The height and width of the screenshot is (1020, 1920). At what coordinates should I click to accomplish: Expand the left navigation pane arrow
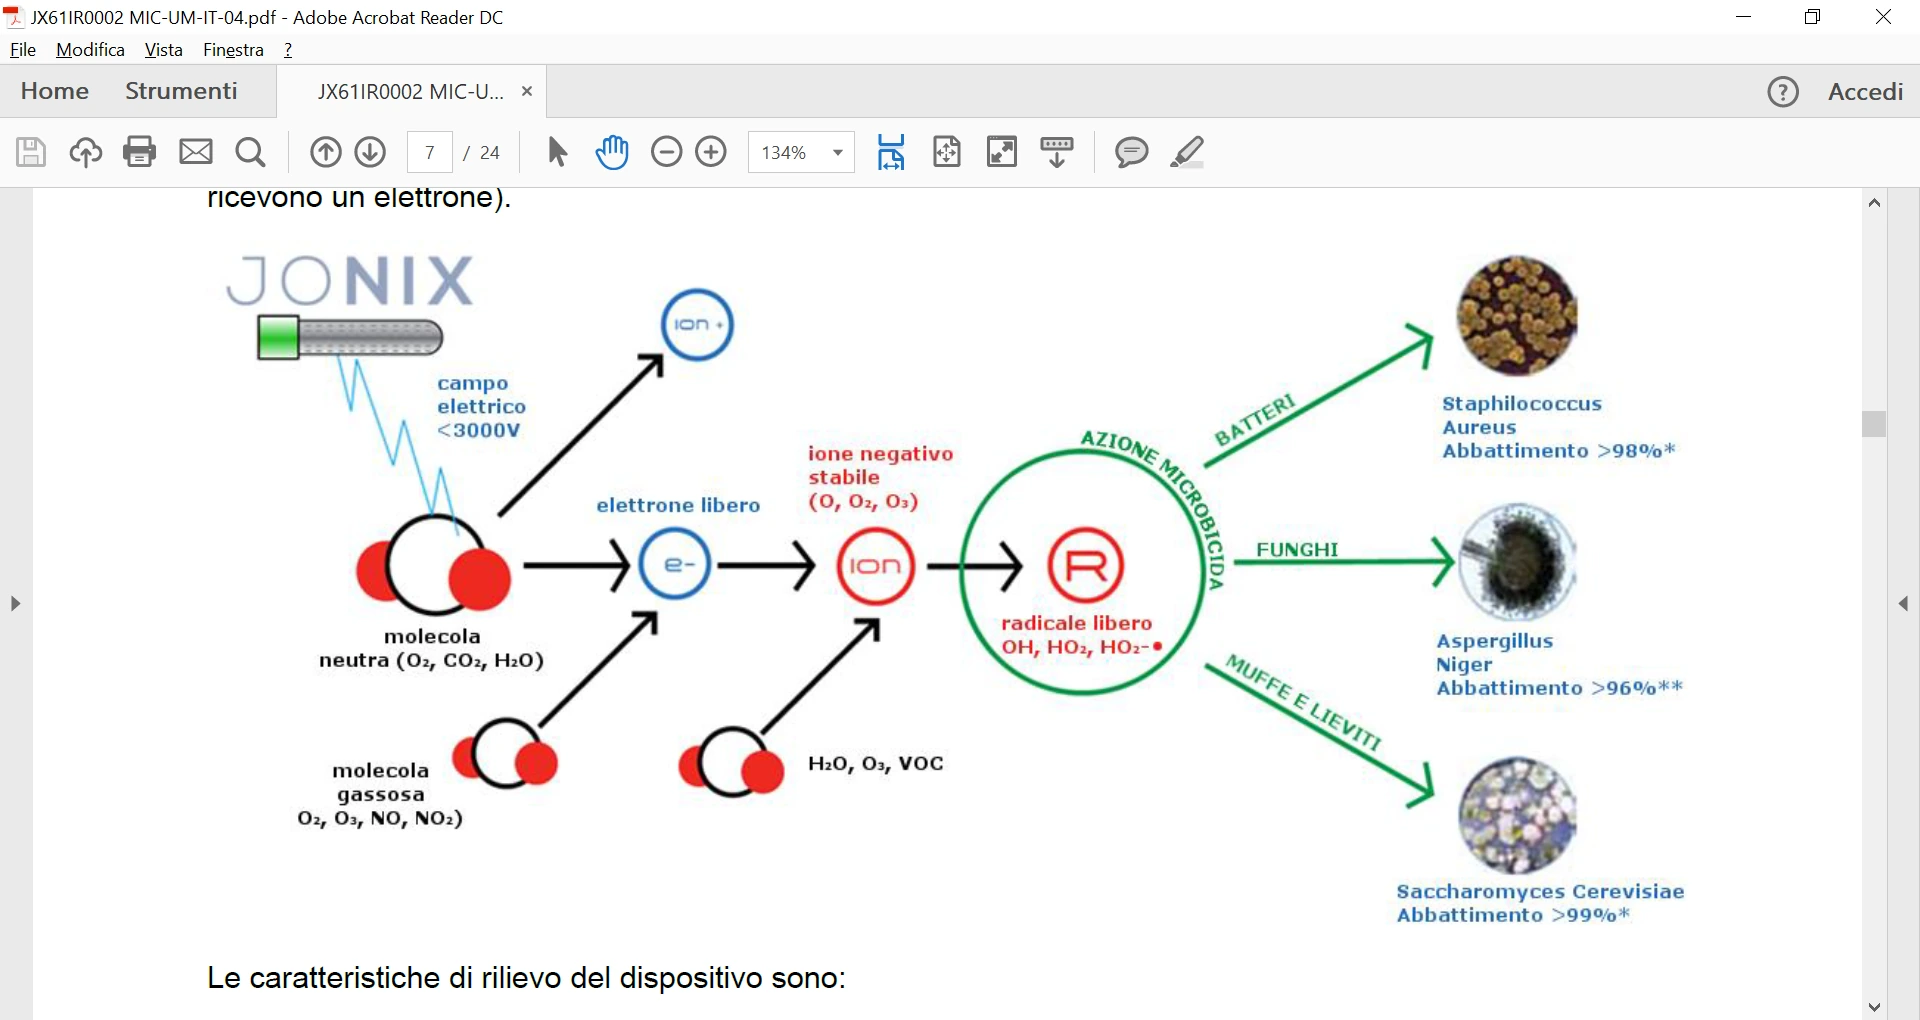click(x=15, y=603)
